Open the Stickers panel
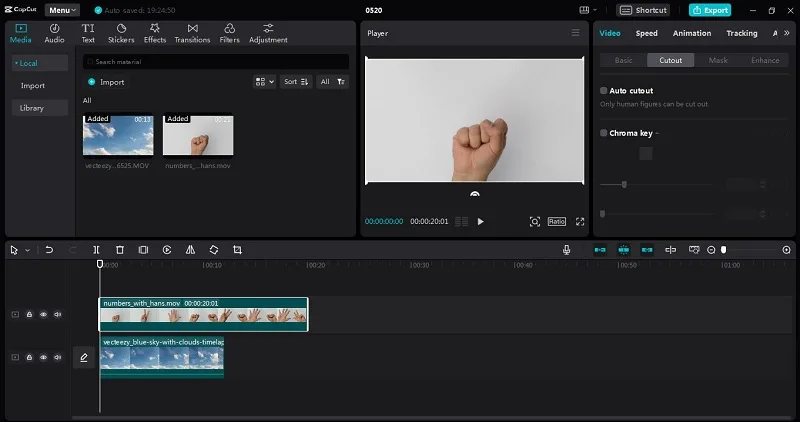Viewport: 800px width, 422px height. pyautogui.click(x=121, y=33)
